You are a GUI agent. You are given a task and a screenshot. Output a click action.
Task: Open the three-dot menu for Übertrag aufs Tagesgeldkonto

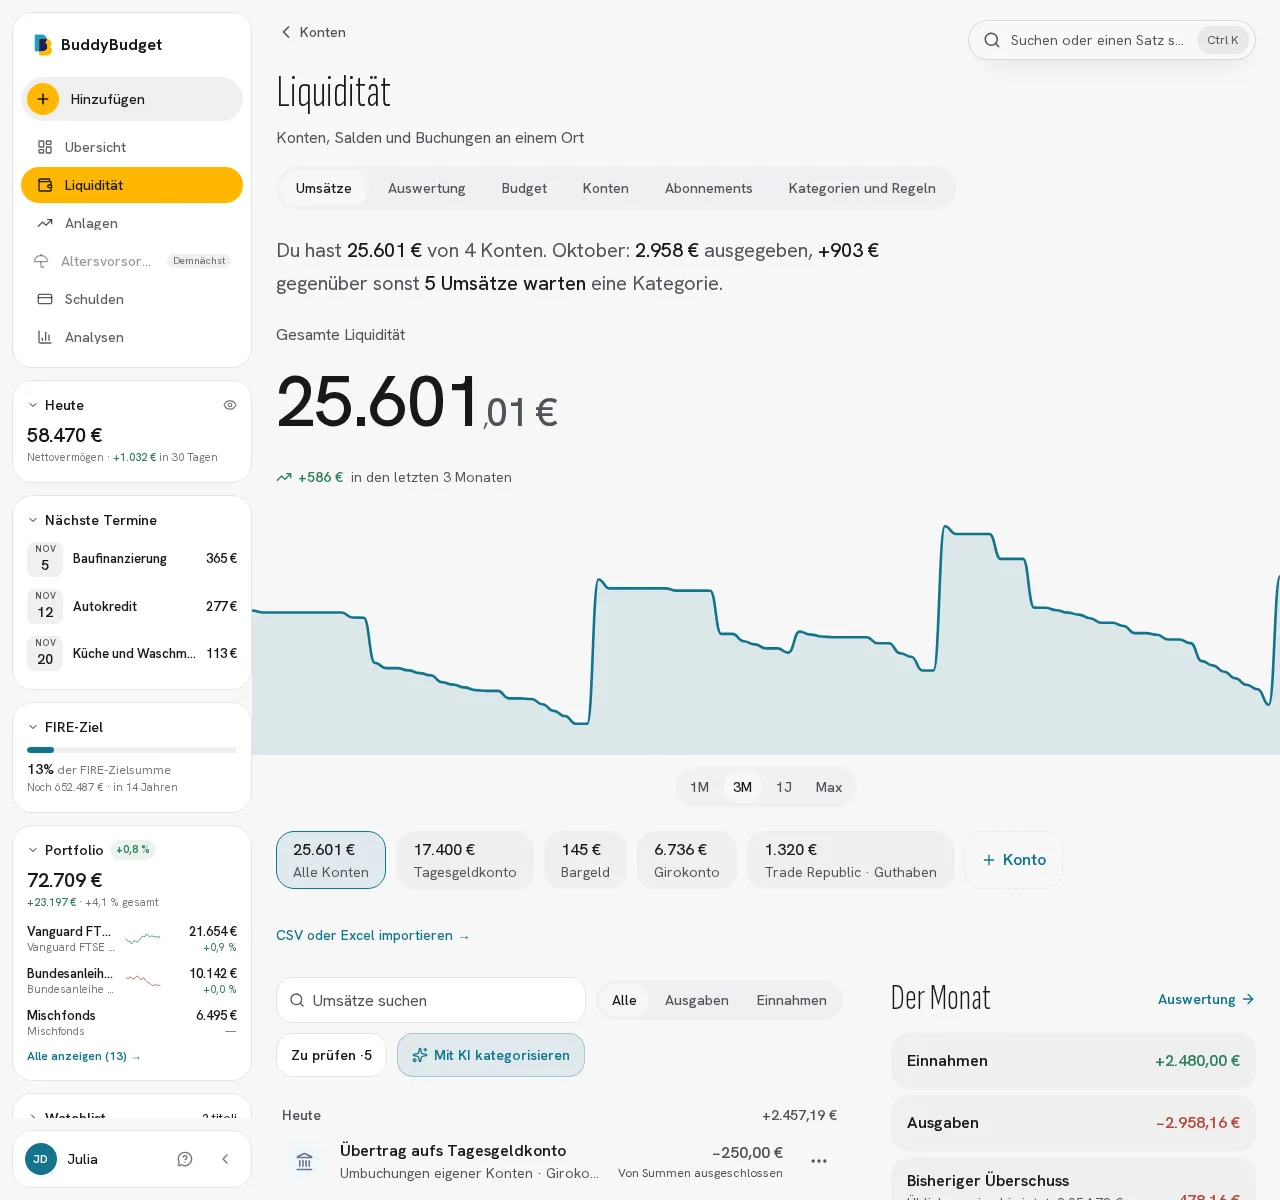coord(819,1161)
